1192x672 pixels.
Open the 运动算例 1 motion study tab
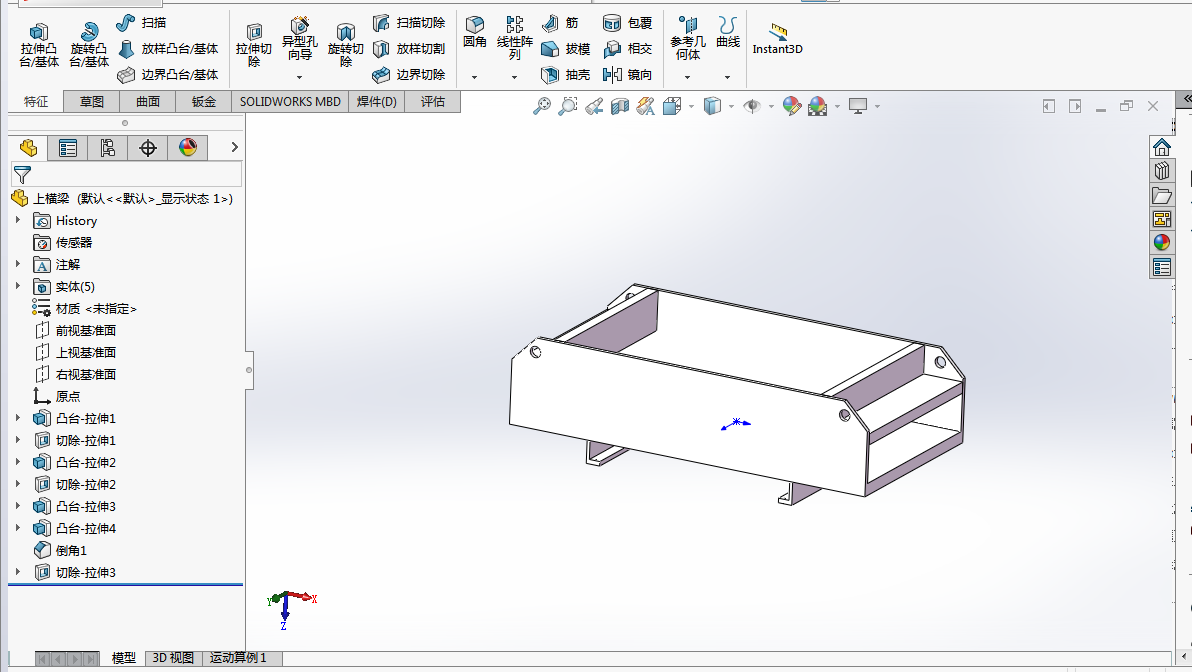(239, 658)
